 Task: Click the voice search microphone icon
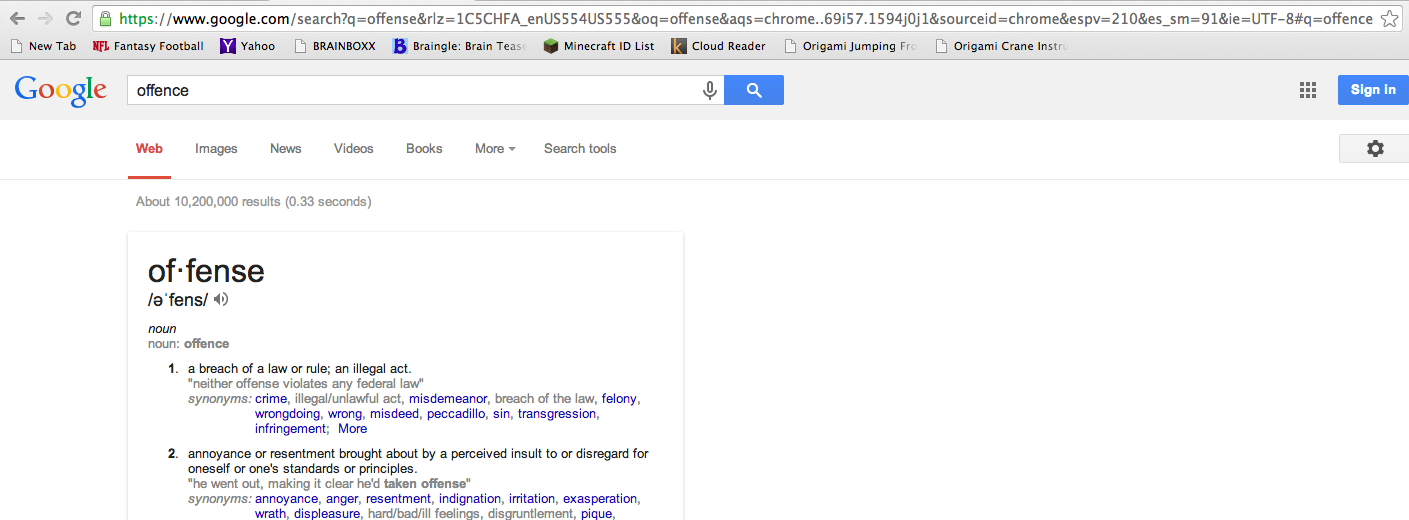click(710, 91)
